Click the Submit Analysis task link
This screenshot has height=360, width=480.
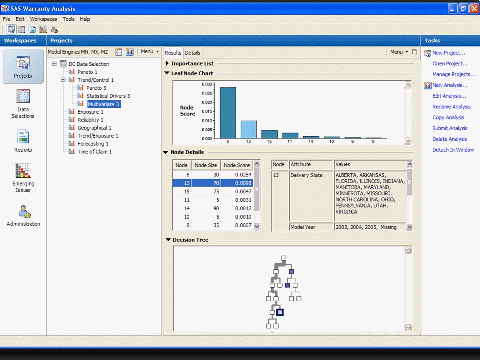click(450, 128)
